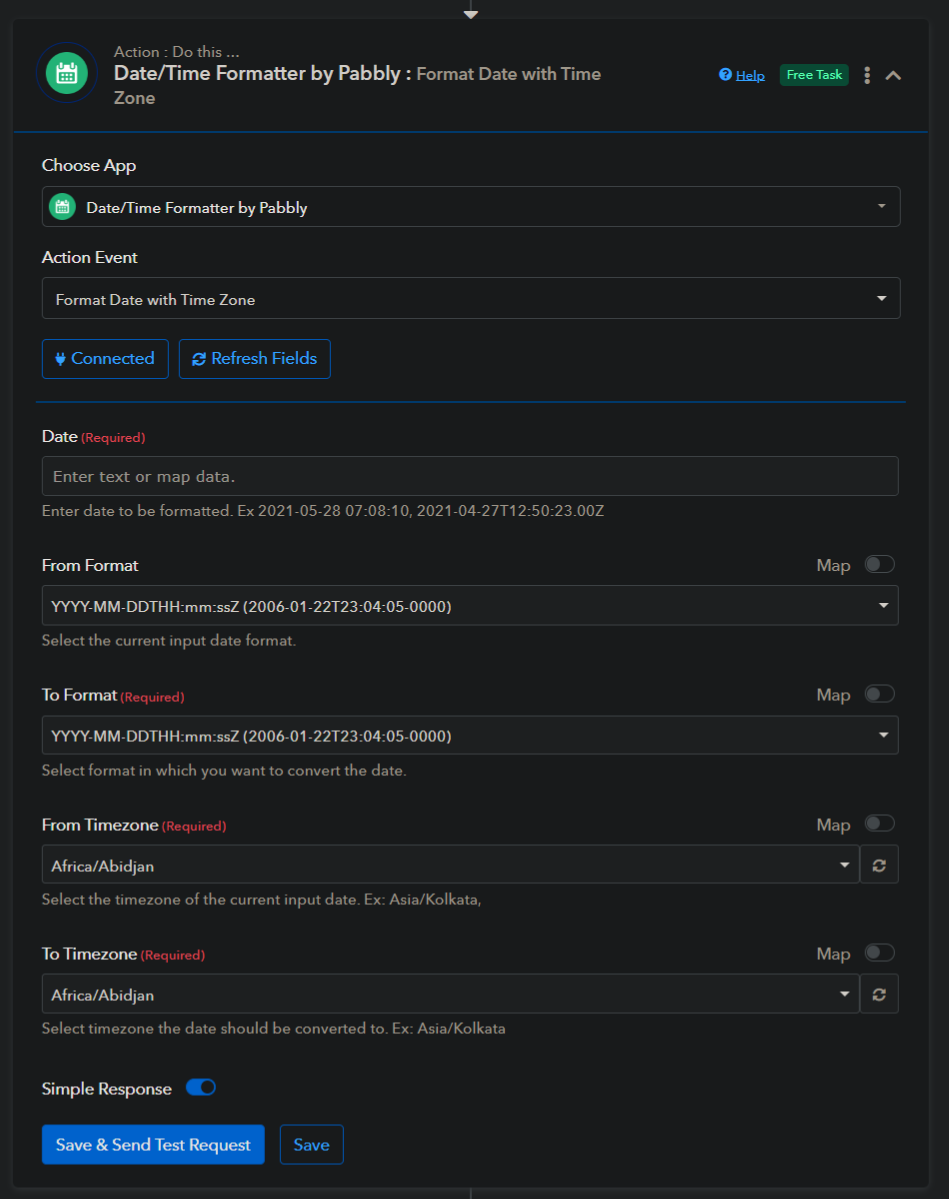Refresh the To Timezone list icon

879,994
